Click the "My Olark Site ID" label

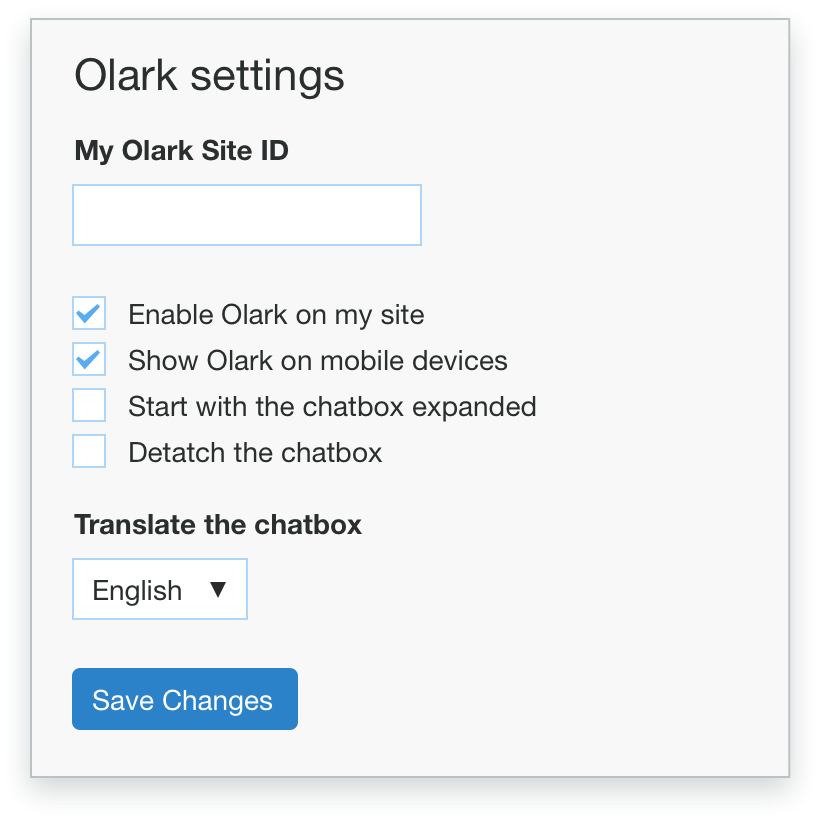coord(180,150)
